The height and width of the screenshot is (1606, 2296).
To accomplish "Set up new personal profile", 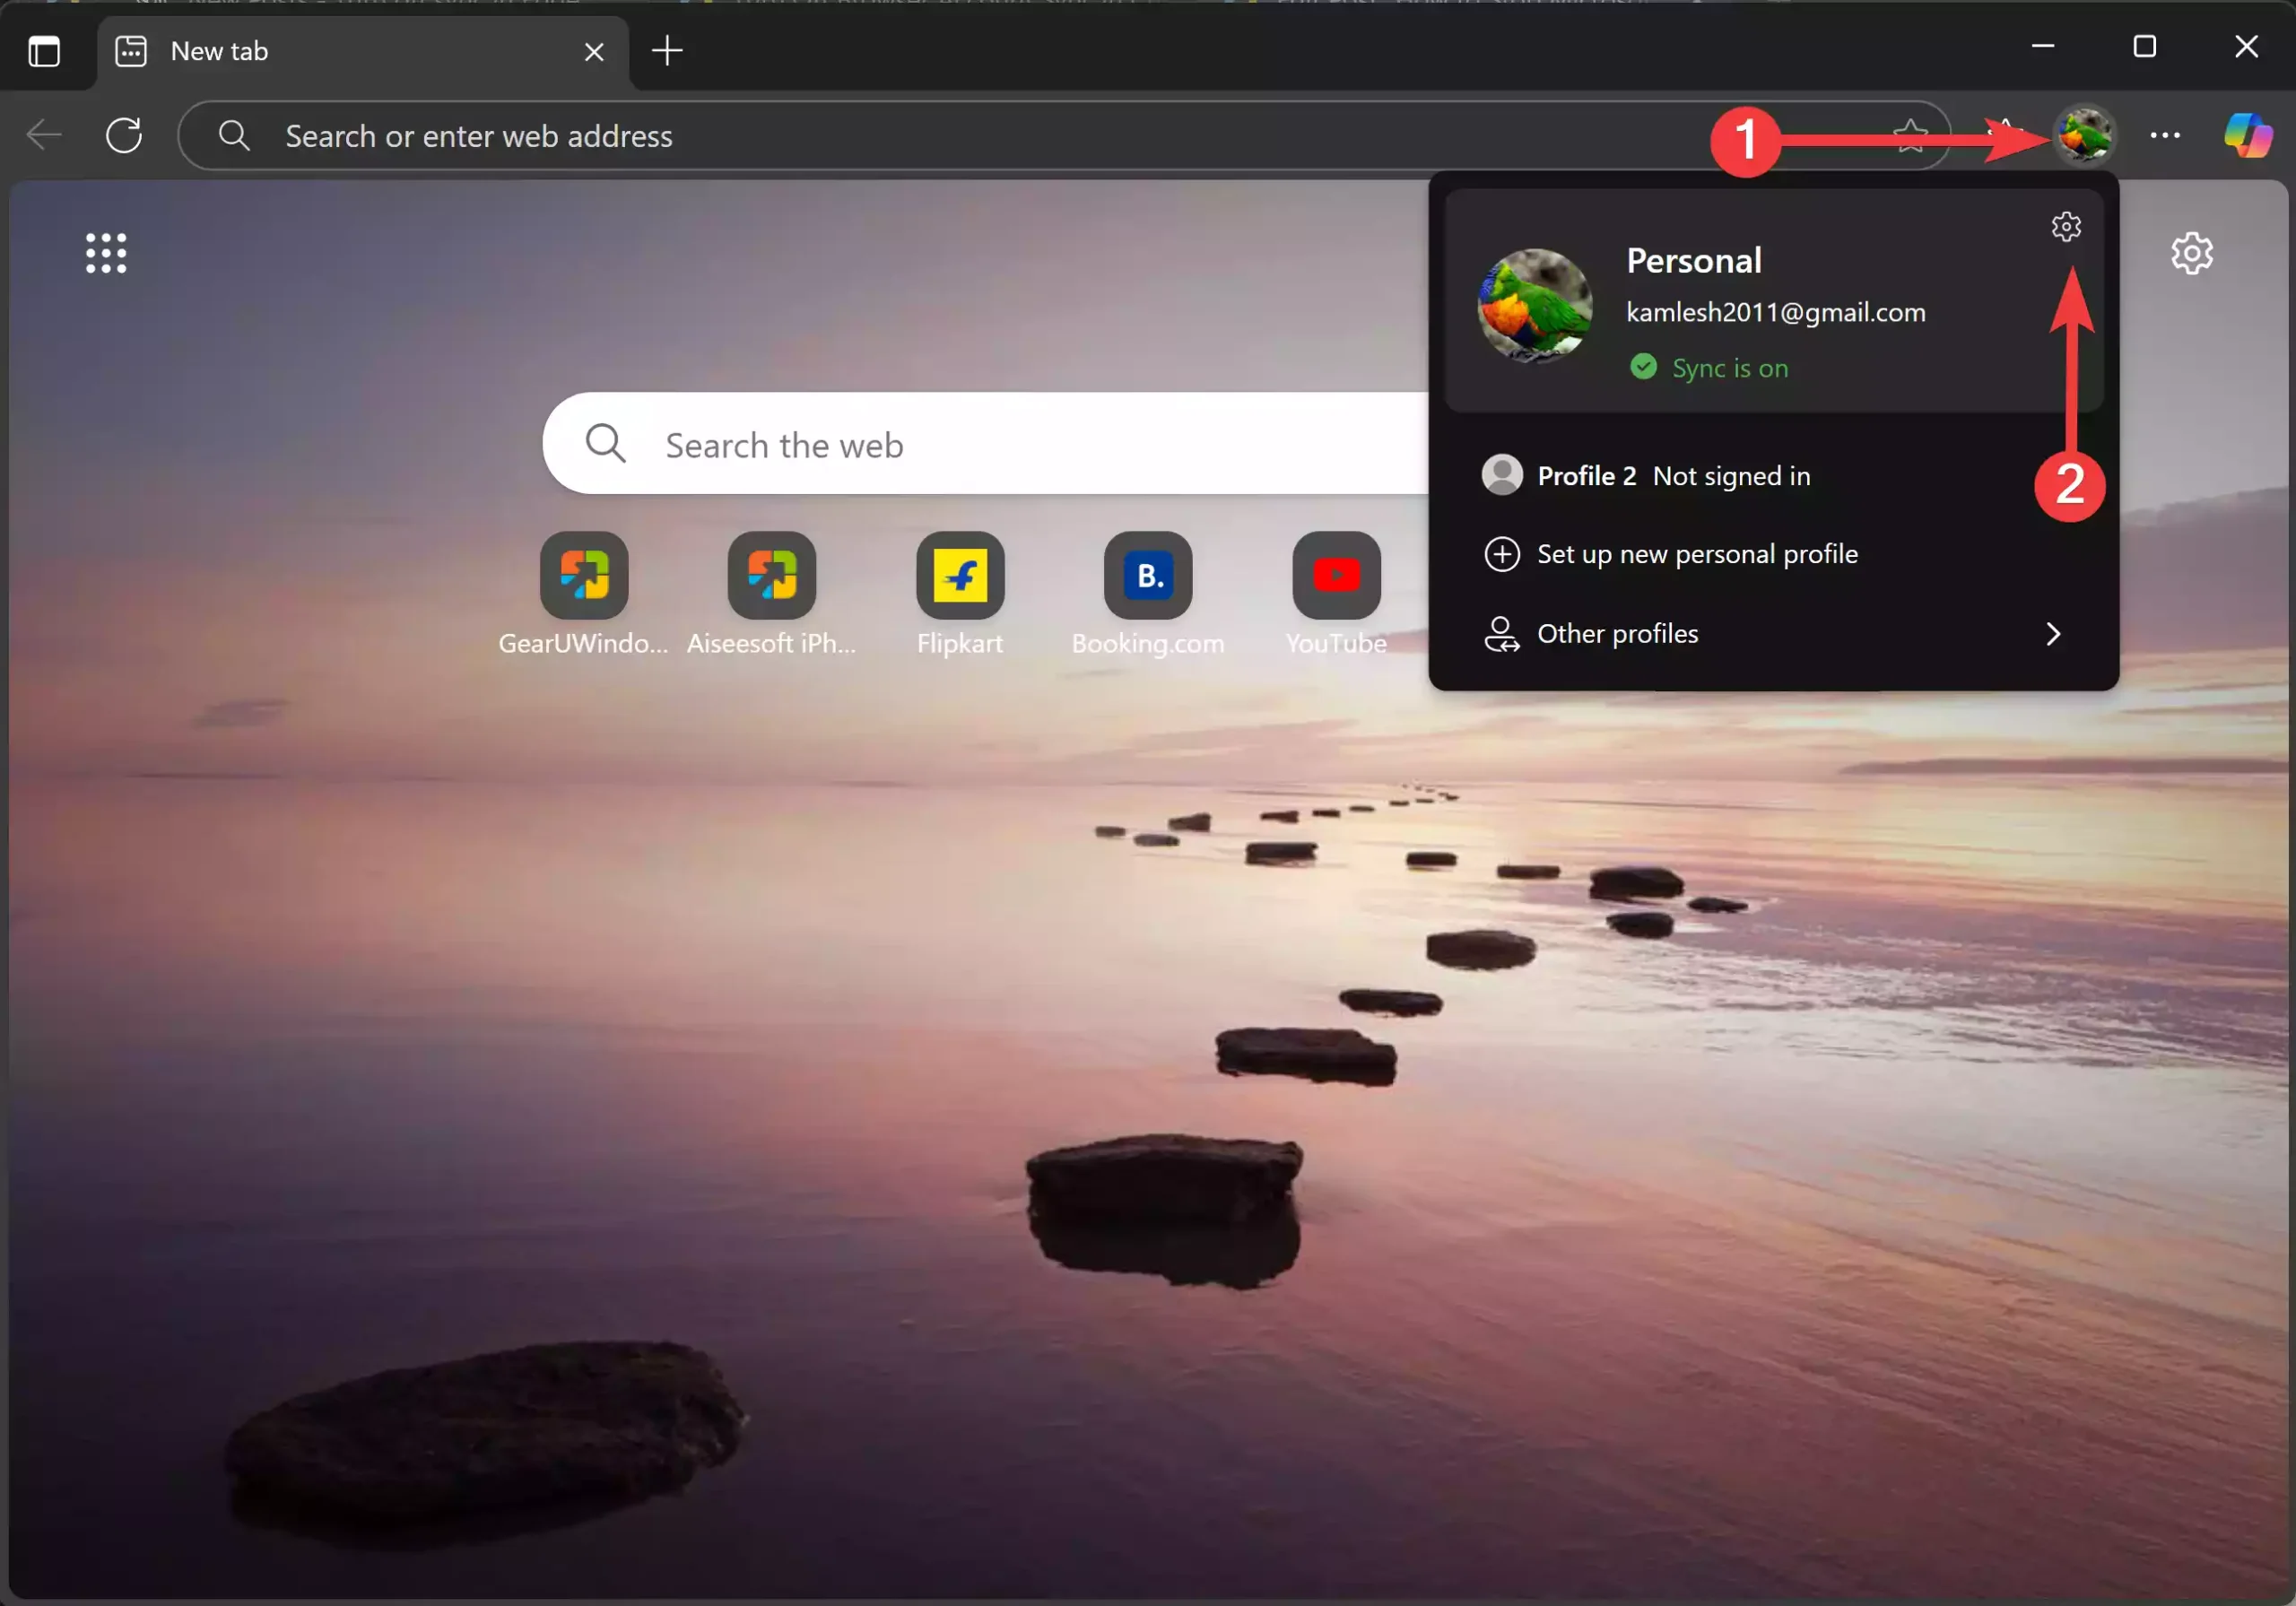I will click(1697, 553).
